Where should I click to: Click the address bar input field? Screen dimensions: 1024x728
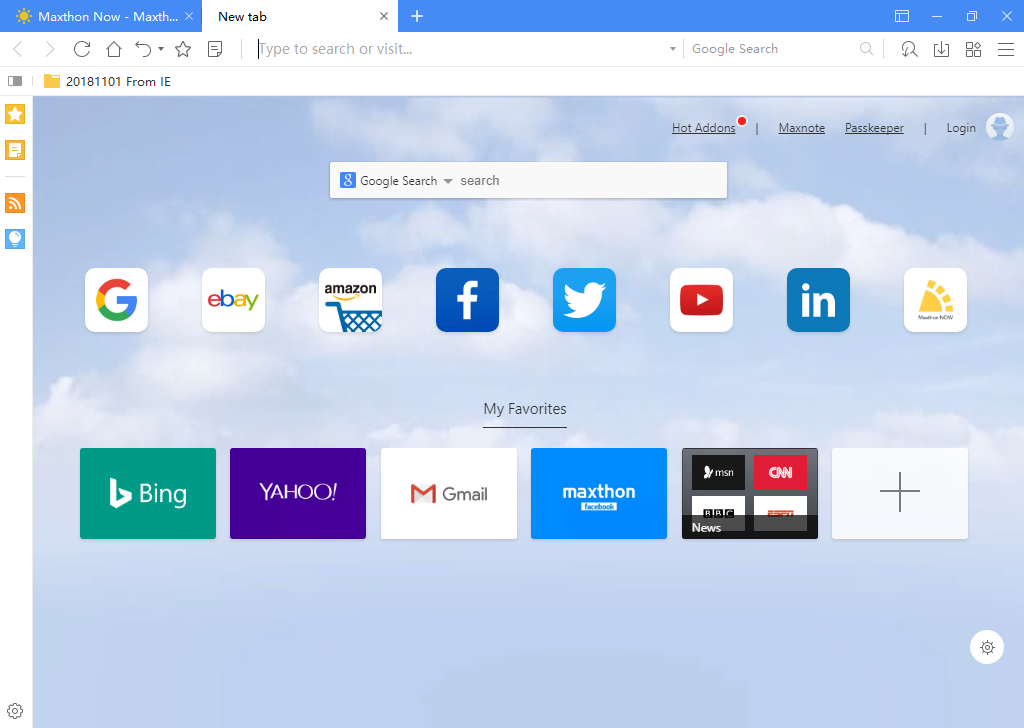tap(460, 49)
